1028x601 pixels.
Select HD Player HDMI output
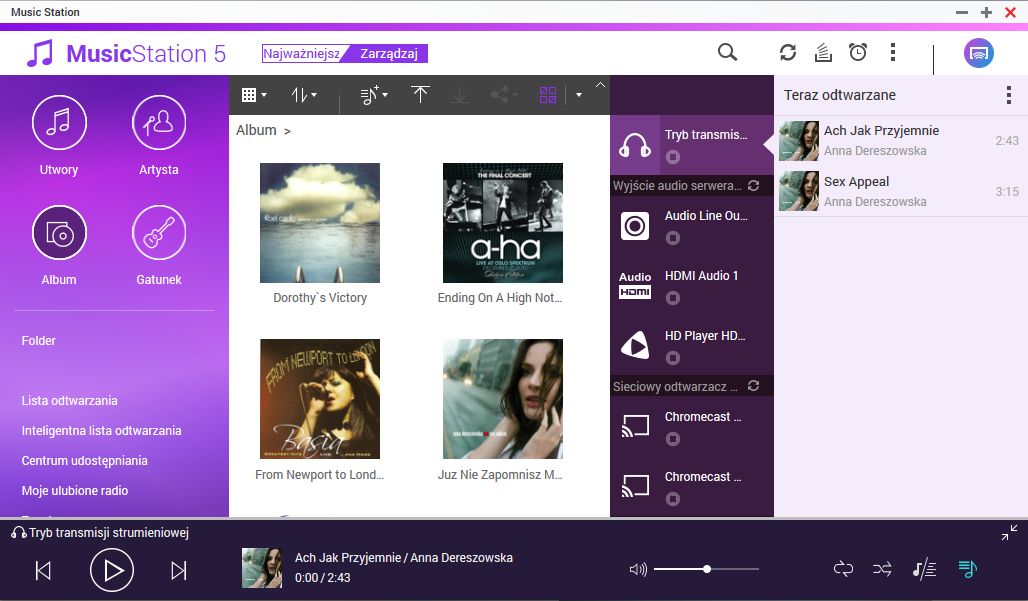pos(692,346)
